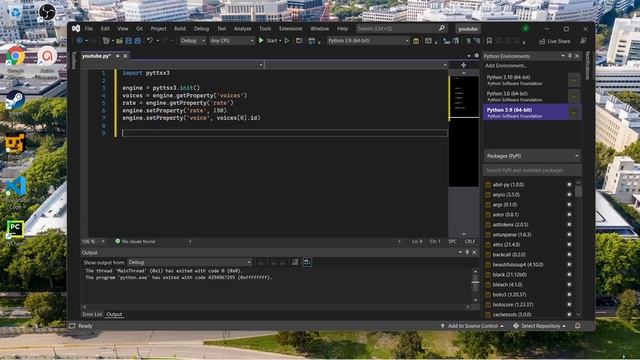Open the editor right member navigation dropdown
This screenshot has width=640, height=360.
pos(356,65)
